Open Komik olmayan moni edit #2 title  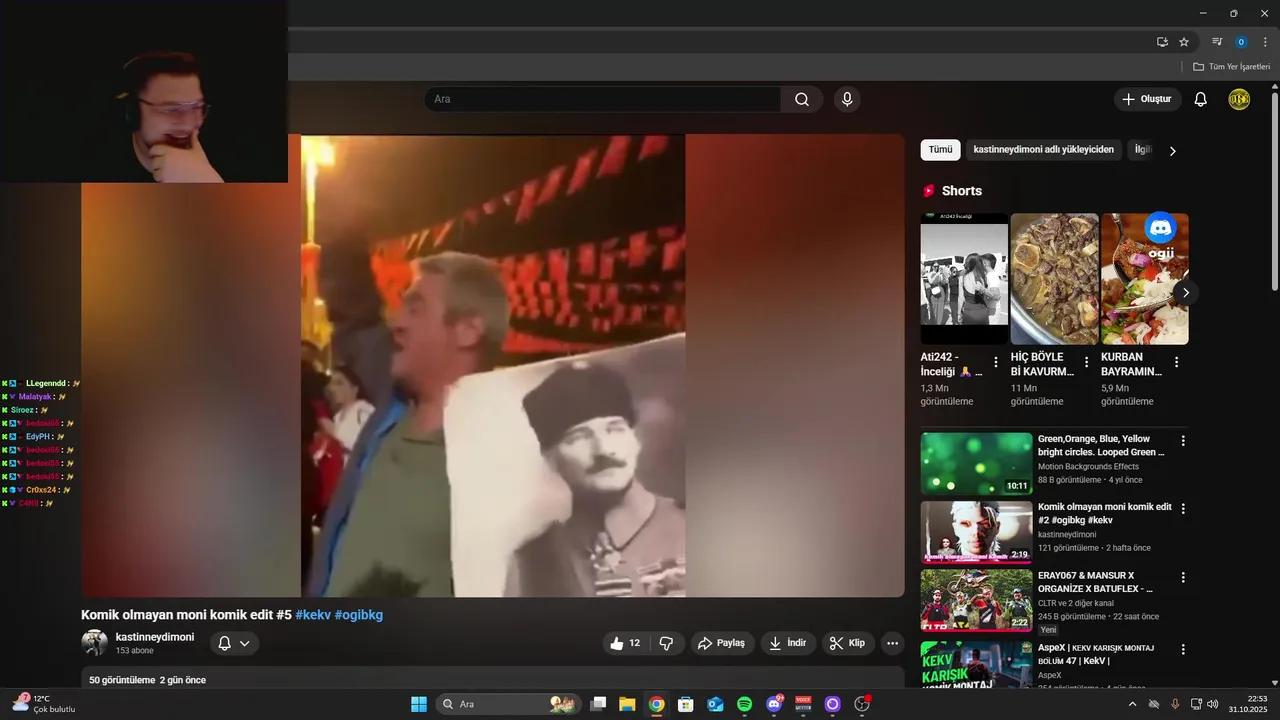pos(1104,513)
